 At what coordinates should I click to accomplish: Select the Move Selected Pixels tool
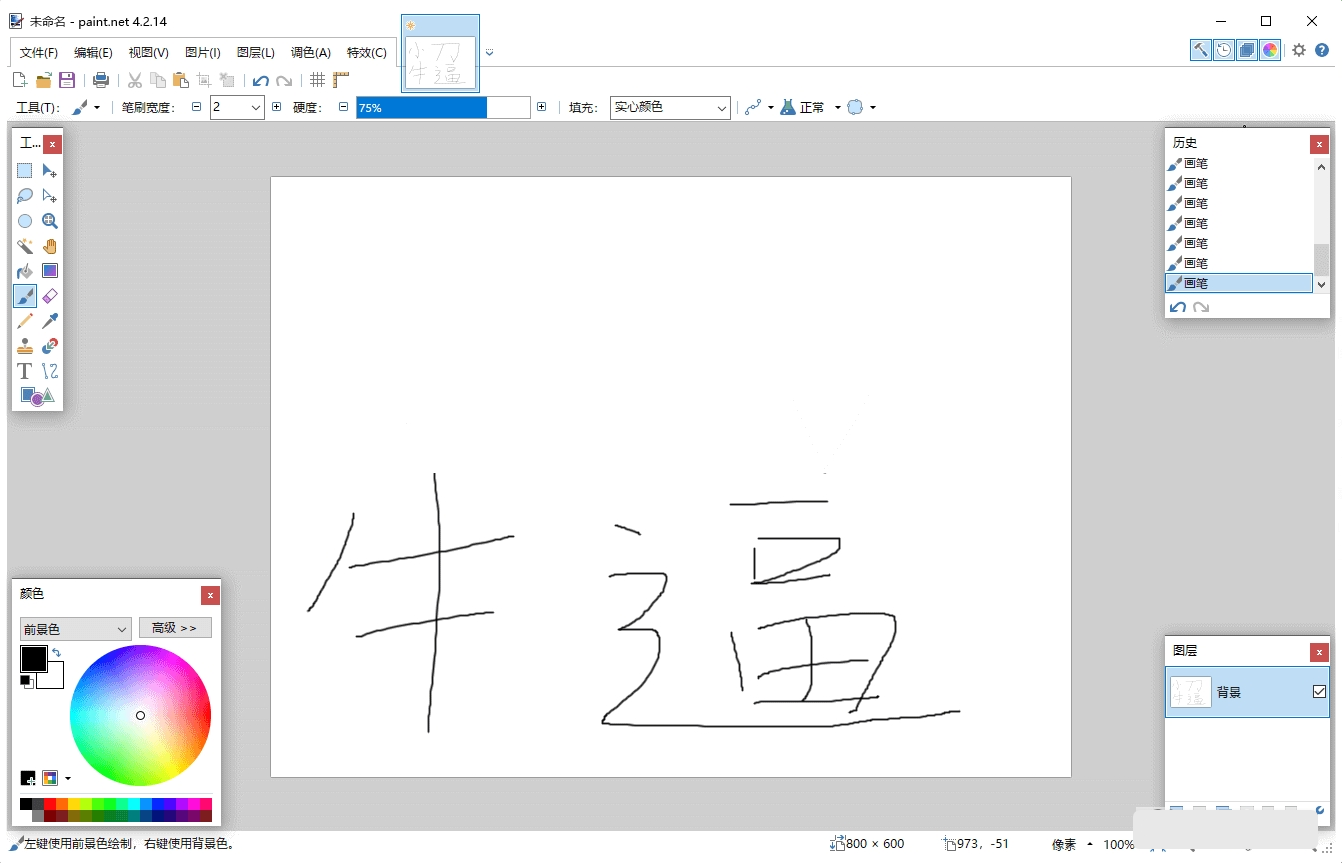pyautogui.click(x=50, y=171)
